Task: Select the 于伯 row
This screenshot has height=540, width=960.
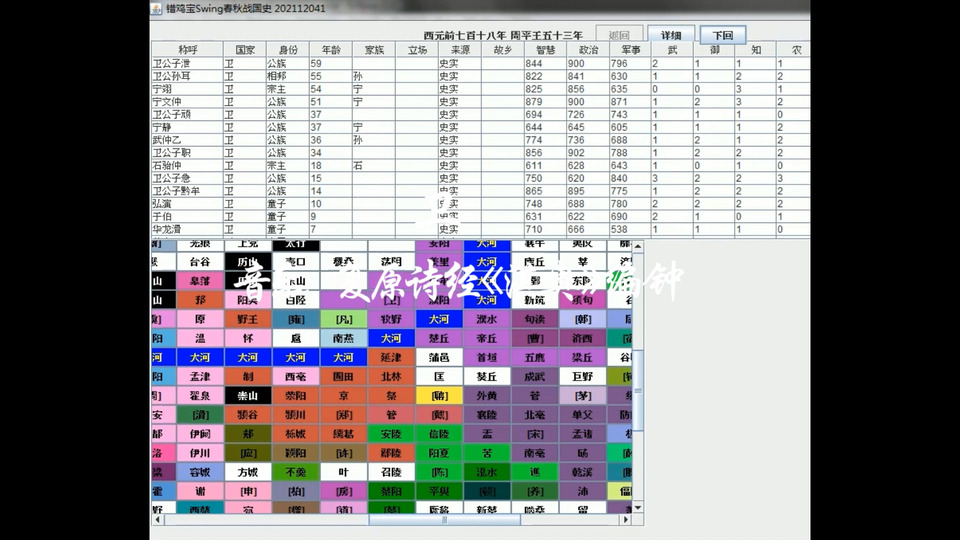Action: coord(481,216)
